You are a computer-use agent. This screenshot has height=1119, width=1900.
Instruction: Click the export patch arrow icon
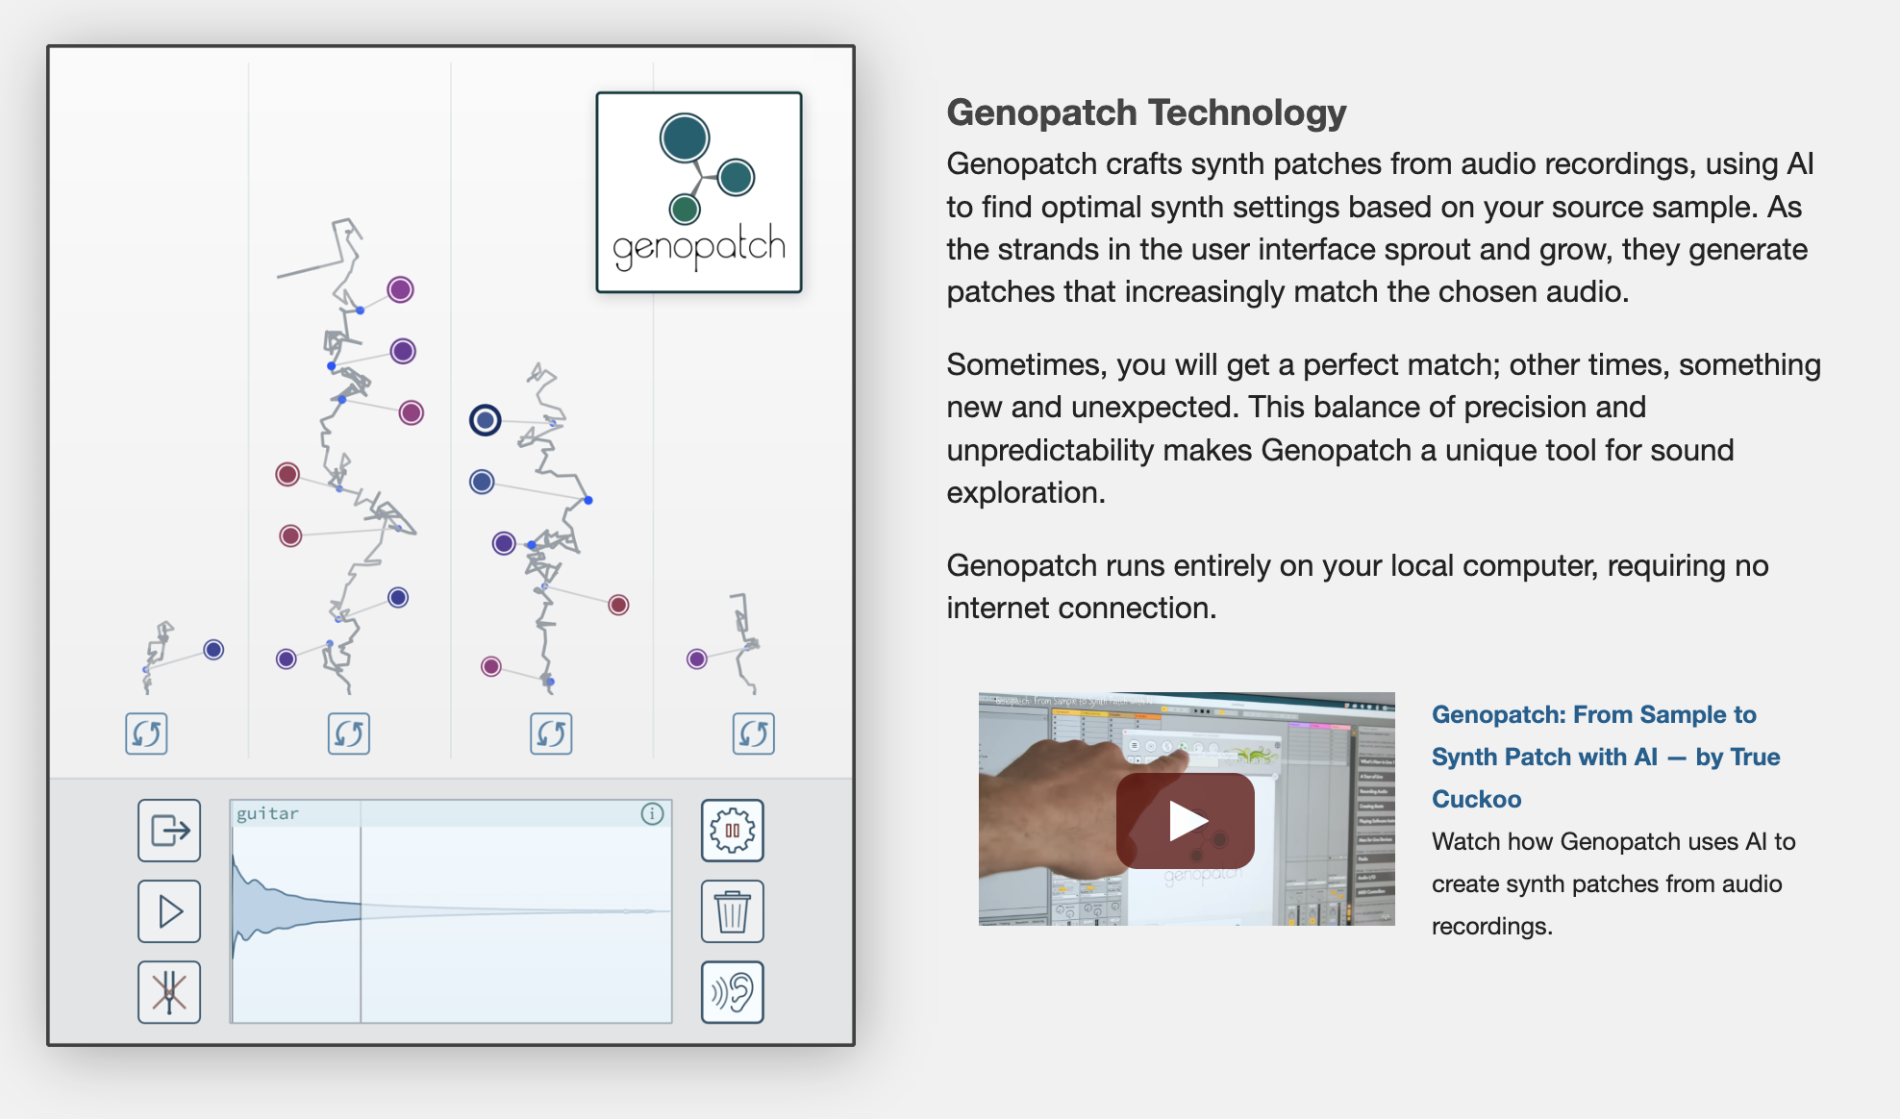point(169,830)
